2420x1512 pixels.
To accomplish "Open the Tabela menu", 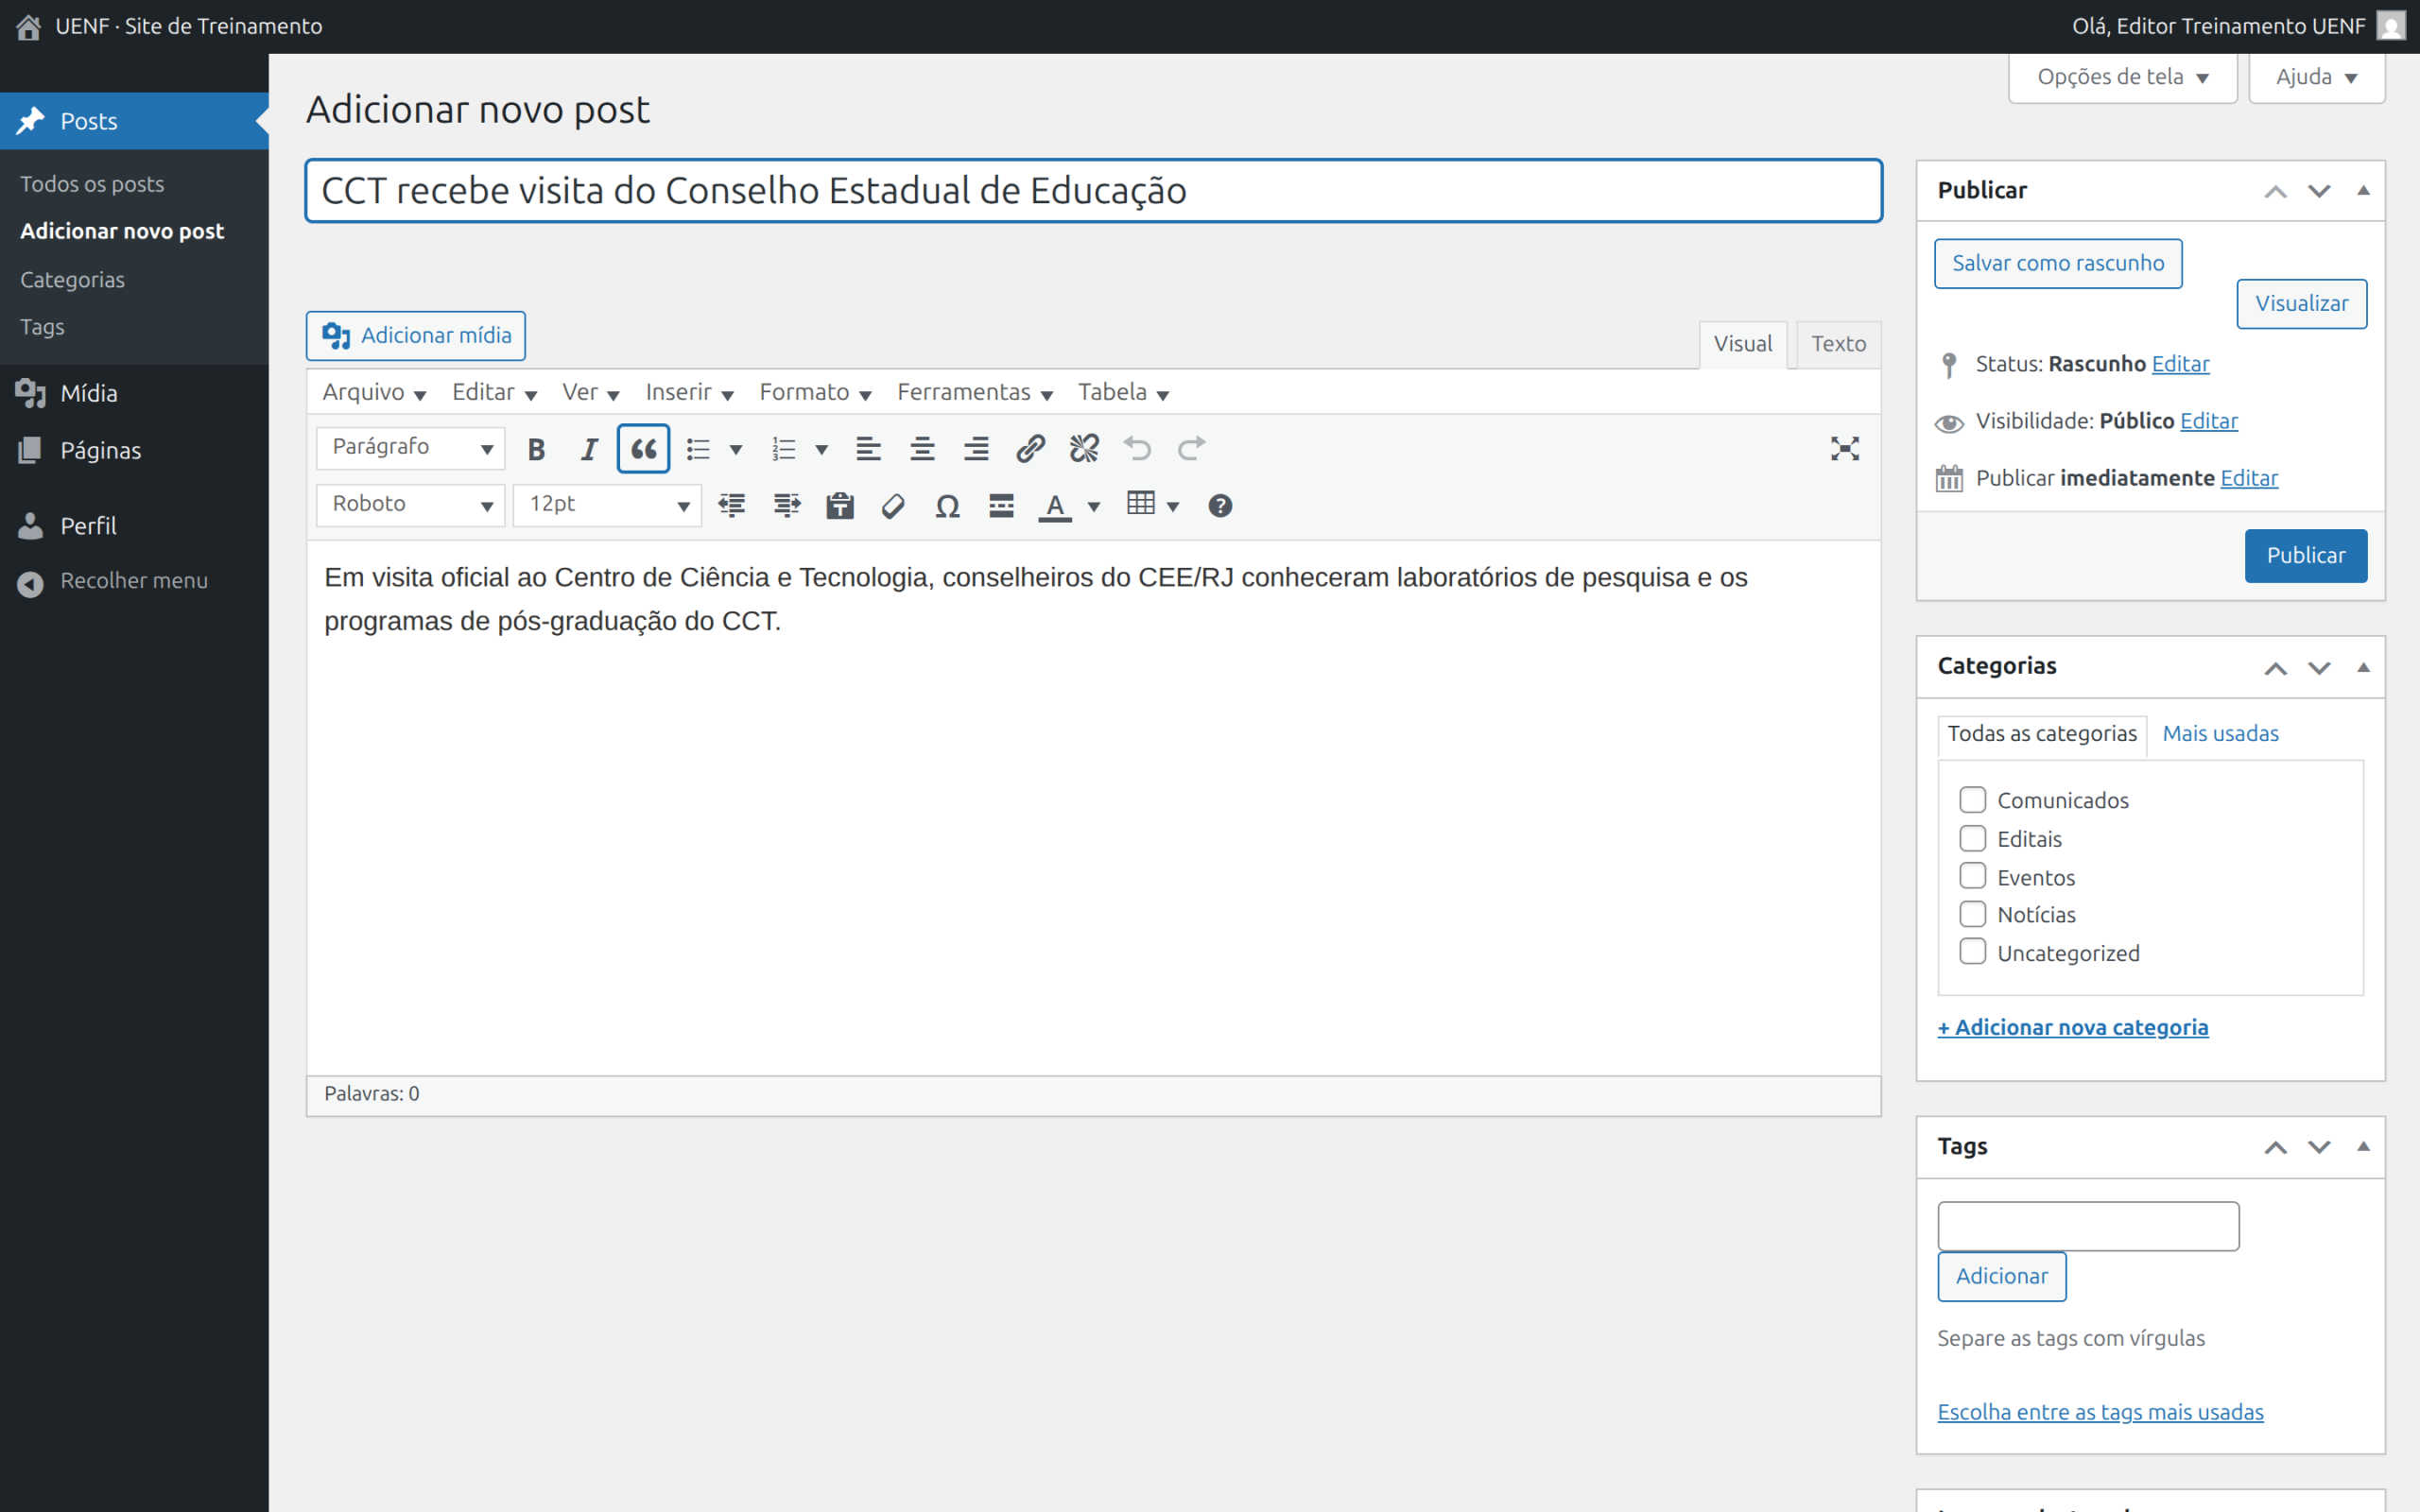I will (x=1122, y=392).
